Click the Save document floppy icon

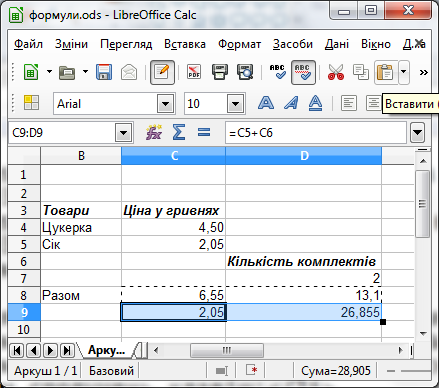pyautogui.click(x=104, y=72)
